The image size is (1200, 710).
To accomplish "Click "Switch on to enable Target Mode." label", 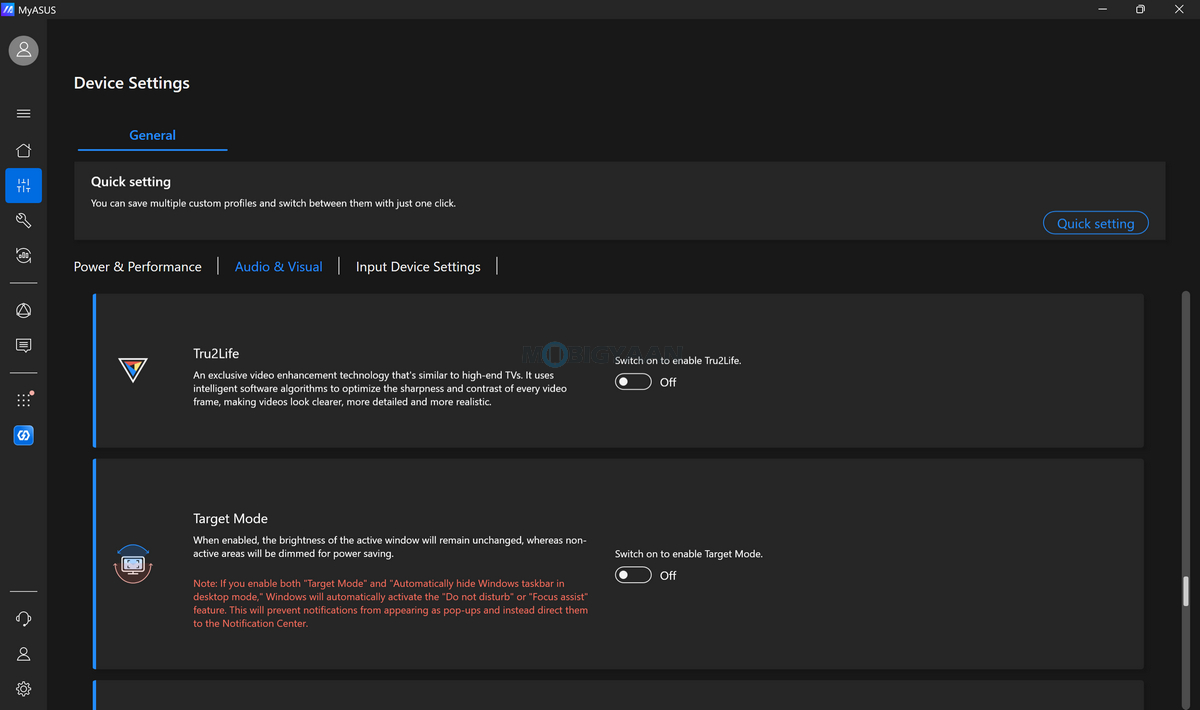I will (x=689, y=554).
